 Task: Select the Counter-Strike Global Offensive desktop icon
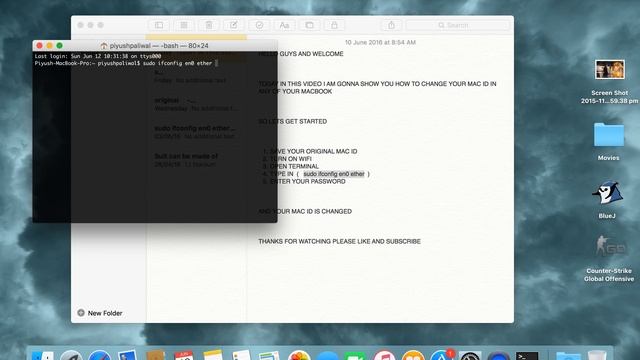(x=609, y=247)
